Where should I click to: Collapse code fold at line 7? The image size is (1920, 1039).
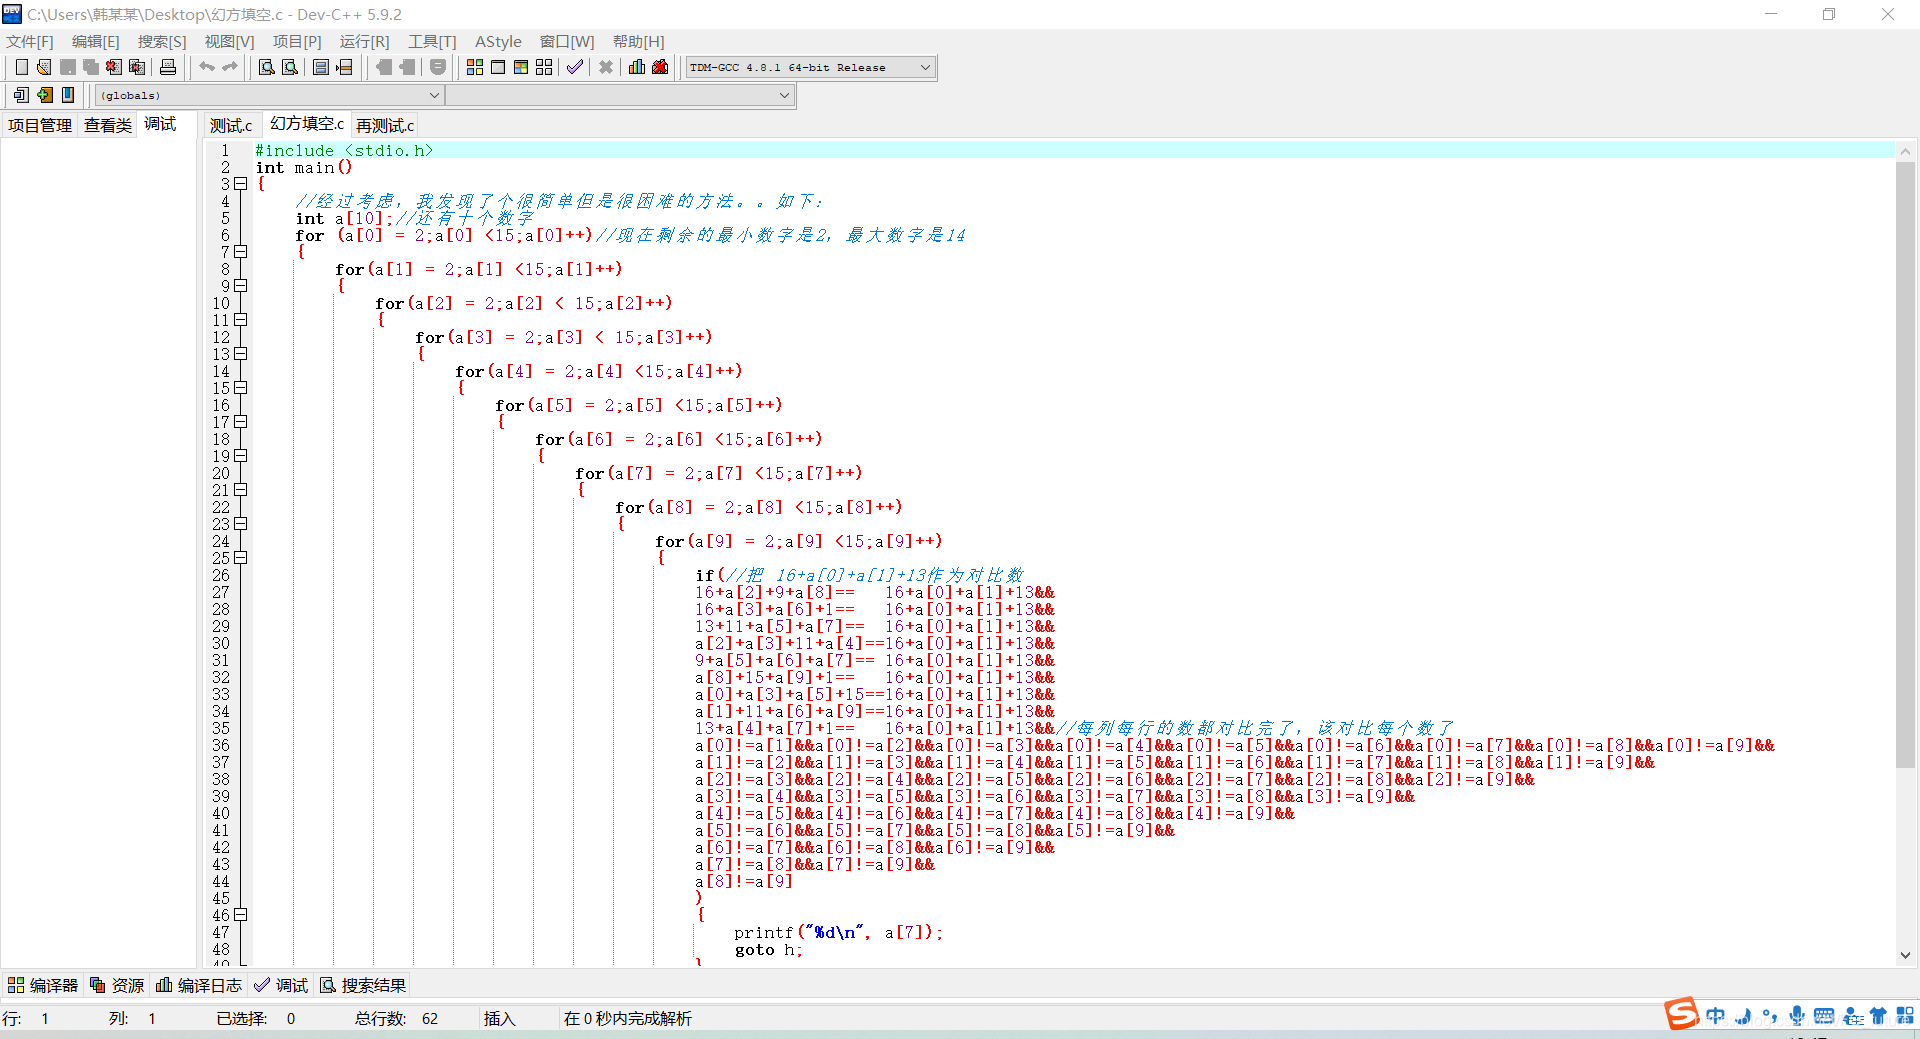click(x=241, y=252)
